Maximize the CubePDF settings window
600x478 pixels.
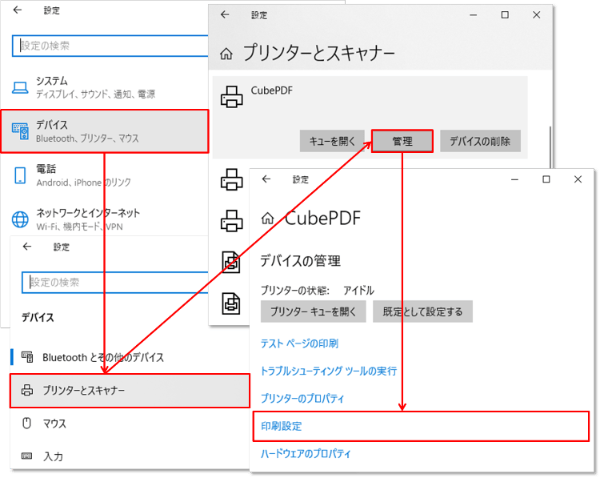(x=546, y=179)
